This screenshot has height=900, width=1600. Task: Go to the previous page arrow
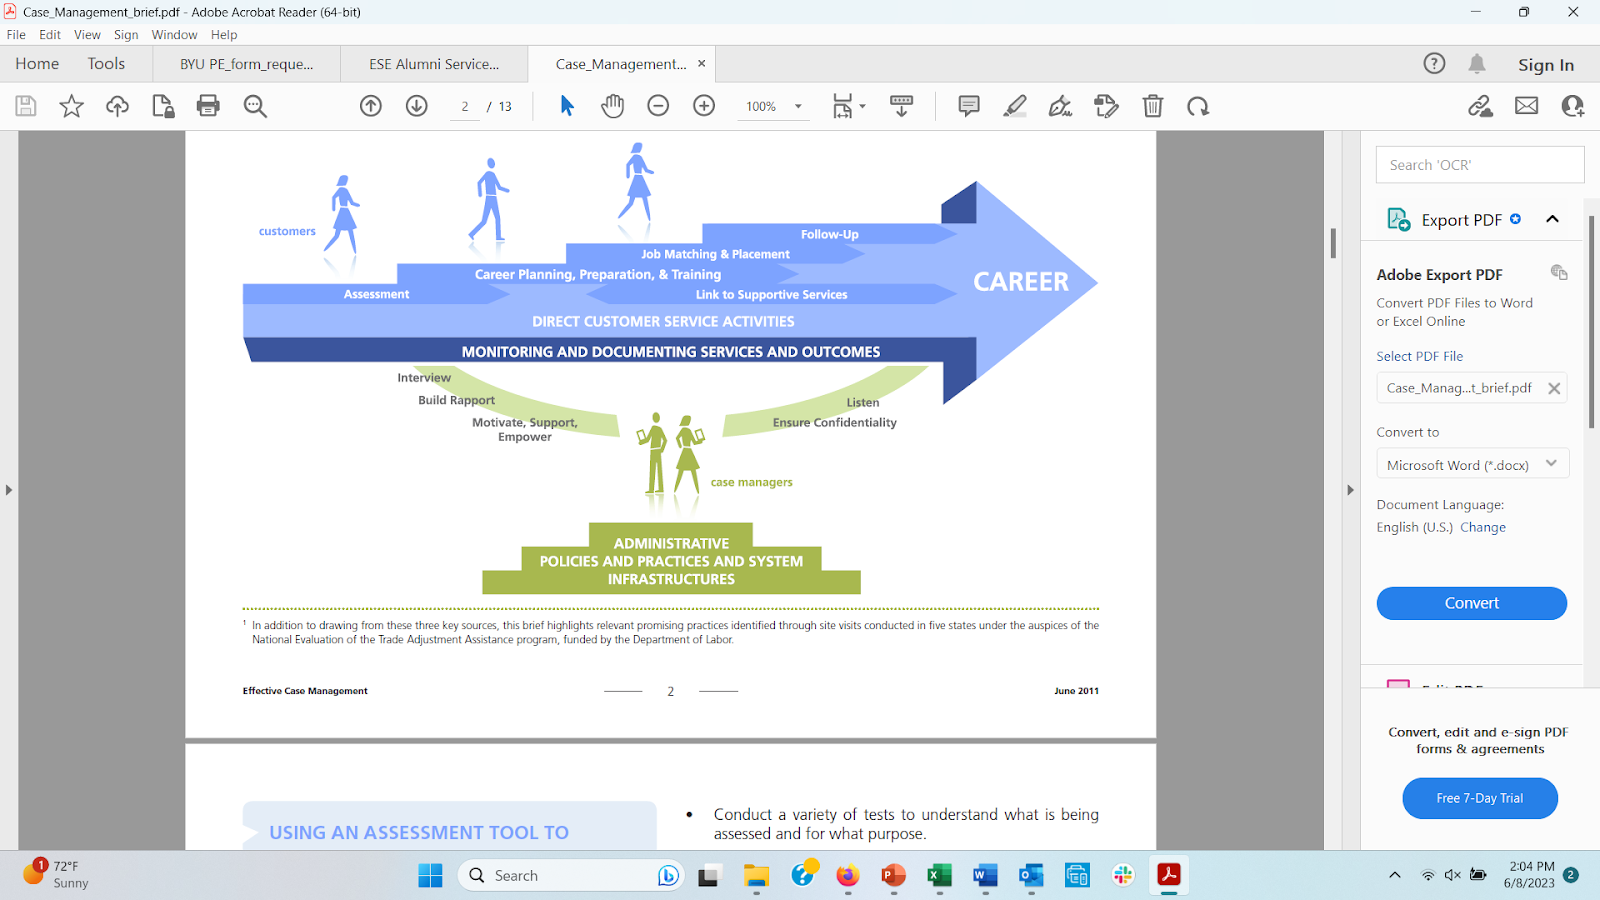click(x=371, y=106)
